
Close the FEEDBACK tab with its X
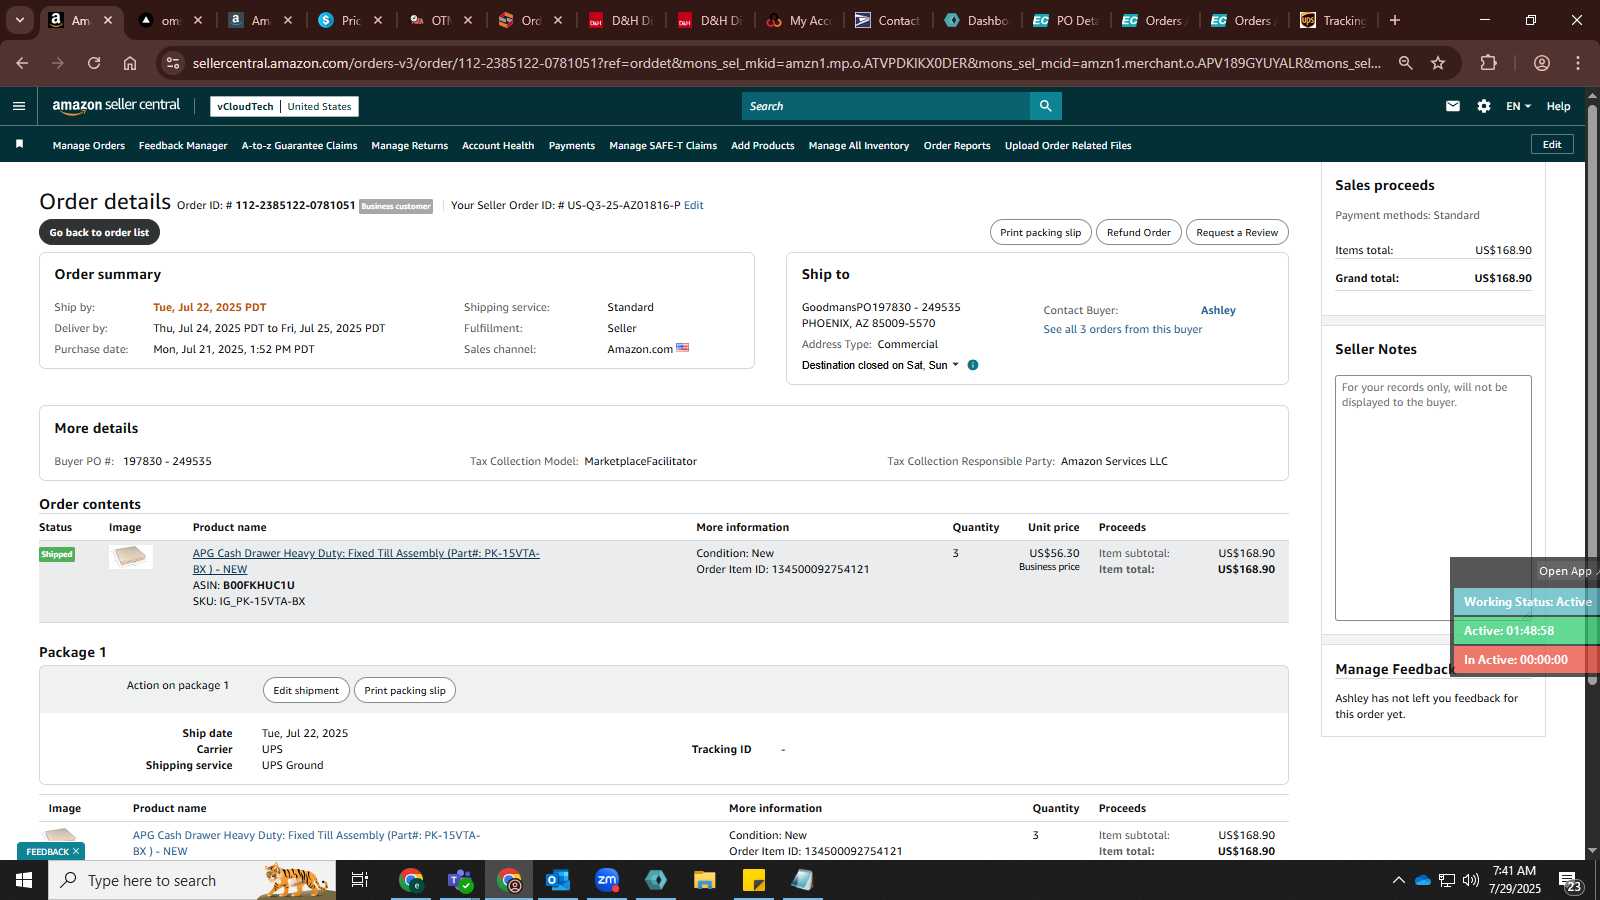75,851
